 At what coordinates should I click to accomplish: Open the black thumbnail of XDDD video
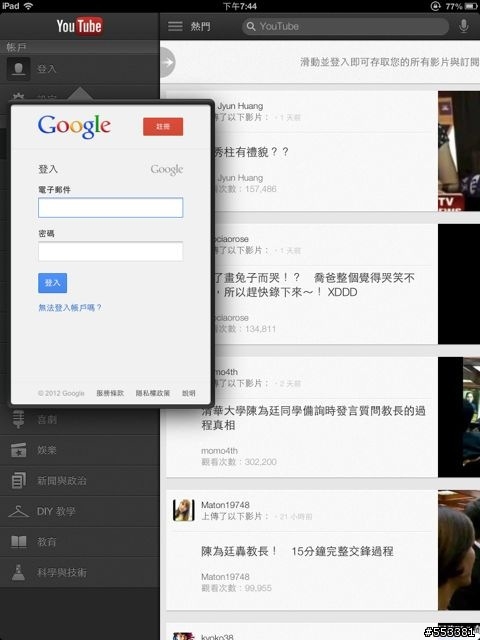coord(459,284)
